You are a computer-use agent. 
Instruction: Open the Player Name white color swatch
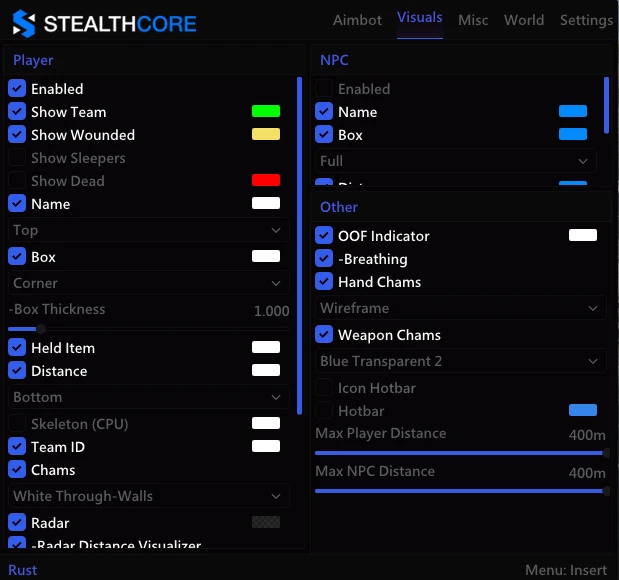266,203
